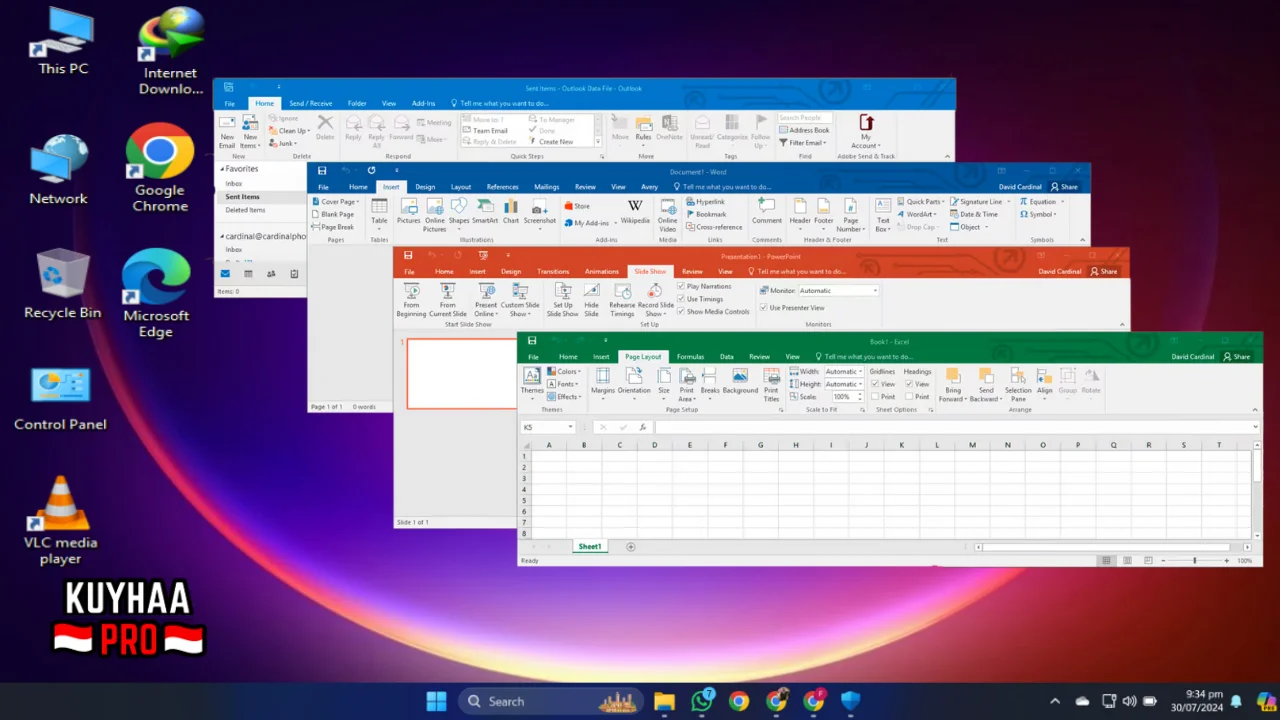Open the Selection Pane in Excel

1018,385
